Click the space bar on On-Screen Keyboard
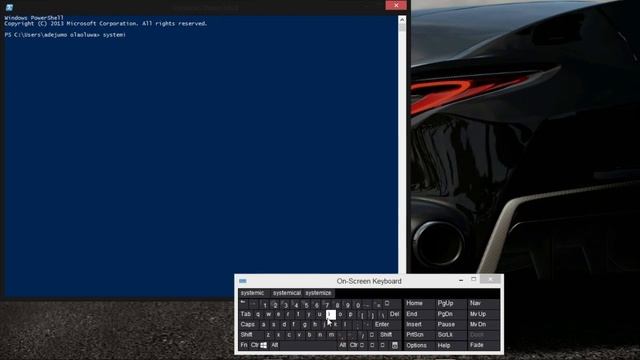Viewport: 640px width, 360px height. 309,345
